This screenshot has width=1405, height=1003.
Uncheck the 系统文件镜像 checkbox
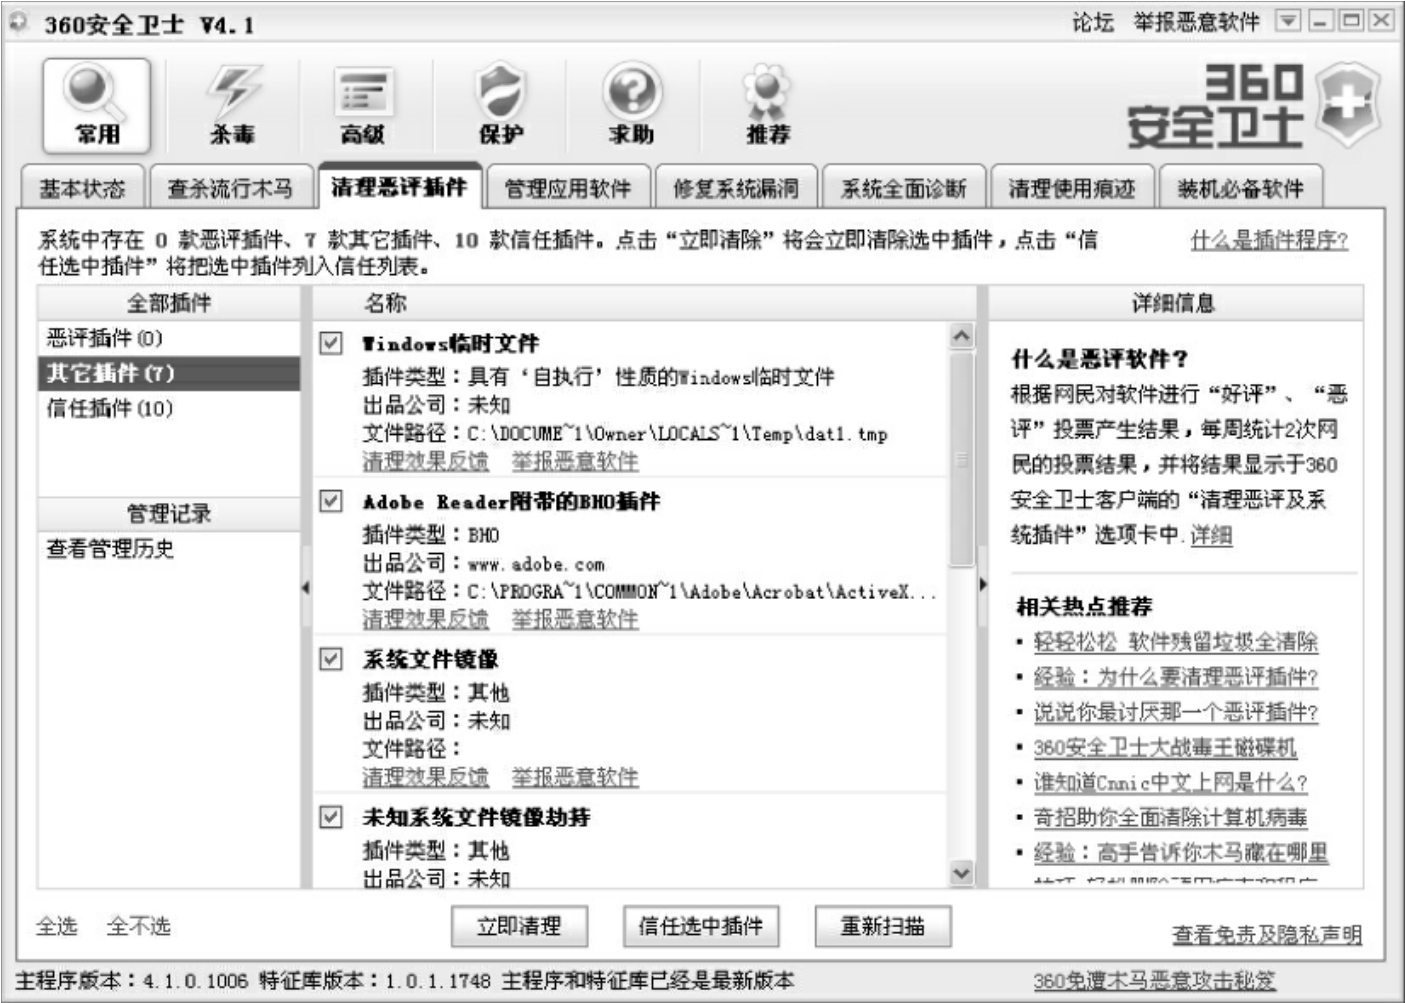331,658
